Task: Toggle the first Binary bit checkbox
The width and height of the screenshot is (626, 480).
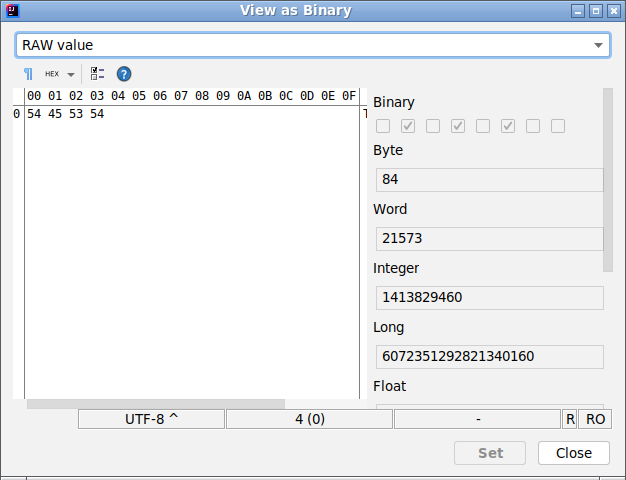Action: coord(383,126)
